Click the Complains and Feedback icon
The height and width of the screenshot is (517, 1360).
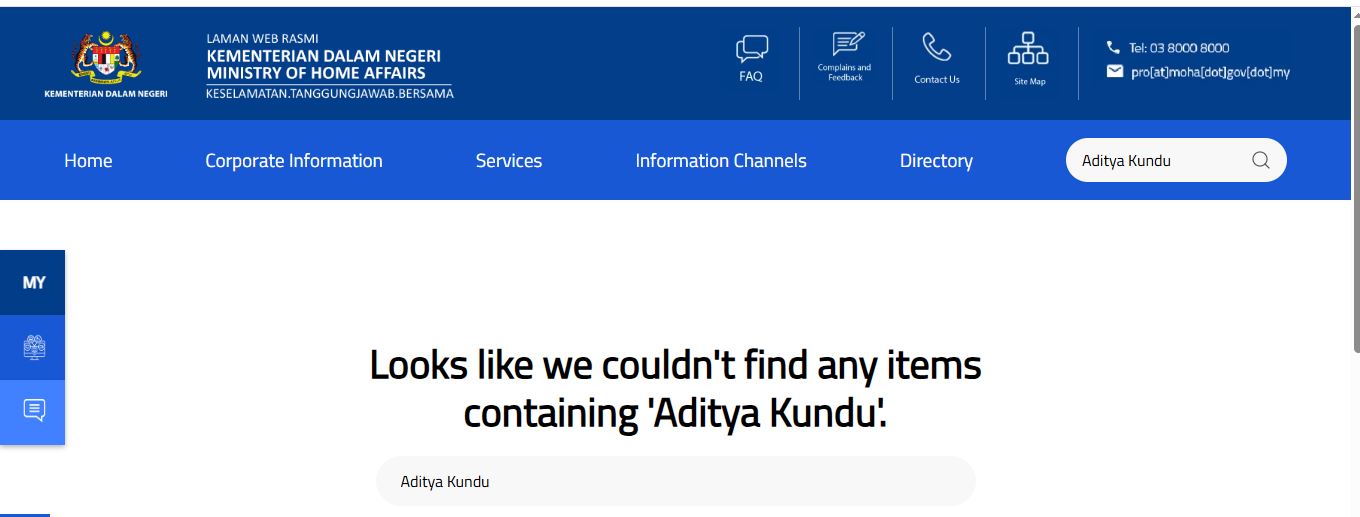847,44
